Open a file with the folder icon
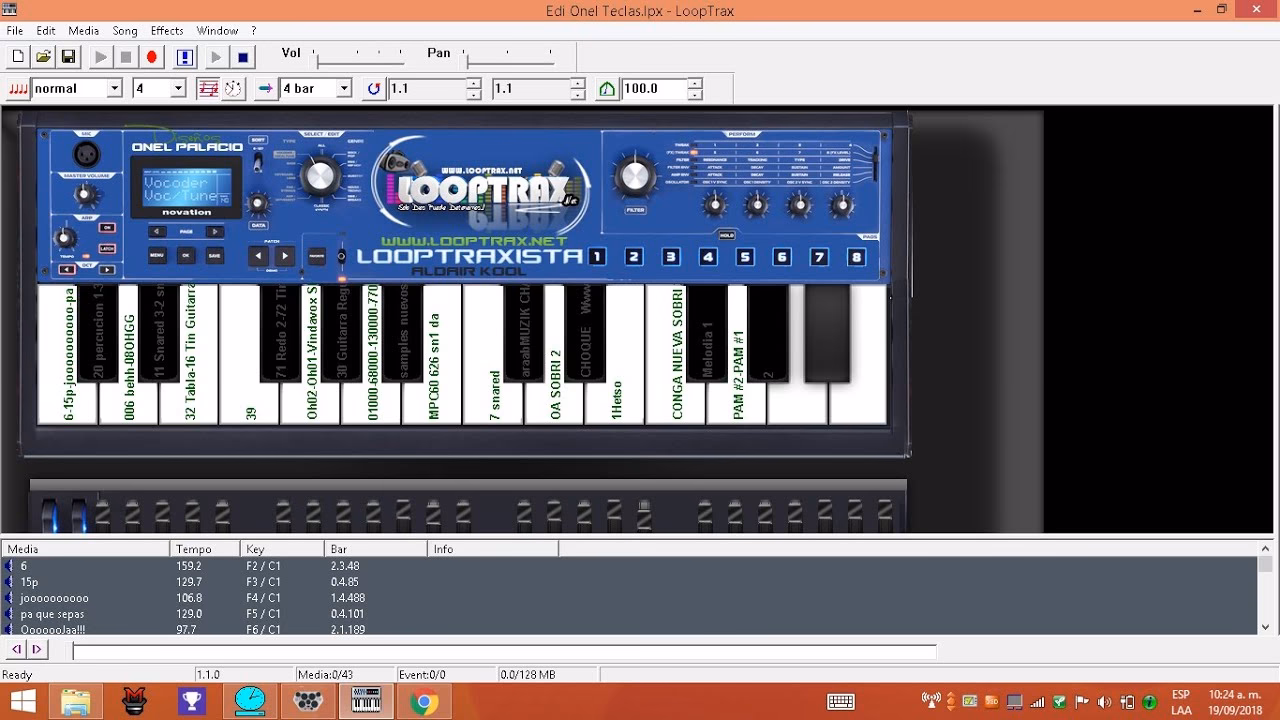Viewport: 1280px width, 720px height. tap(43, 57)
